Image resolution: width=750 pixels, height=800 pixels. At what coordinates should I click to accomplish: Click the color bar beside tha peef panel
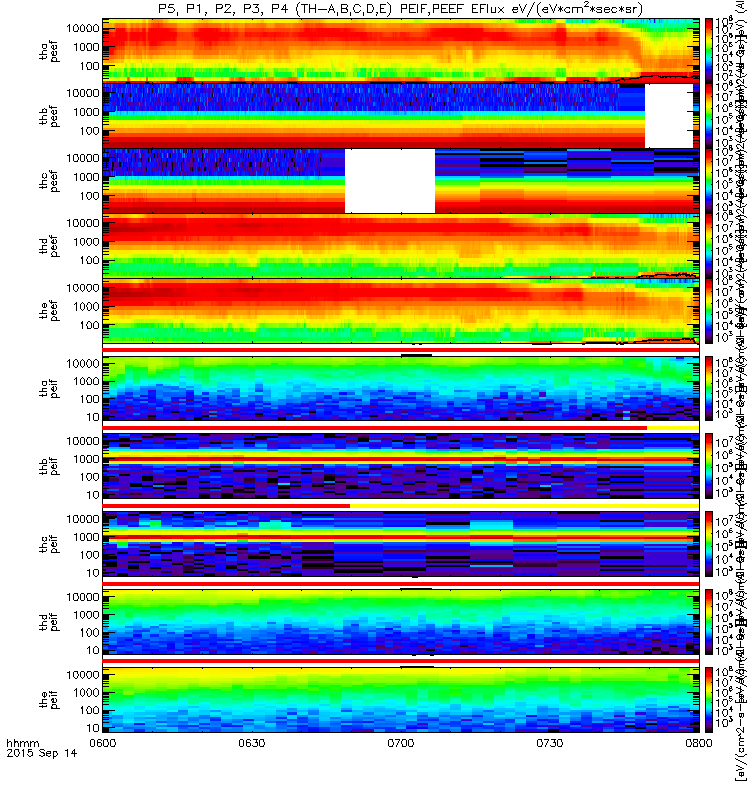coord(709,51)
